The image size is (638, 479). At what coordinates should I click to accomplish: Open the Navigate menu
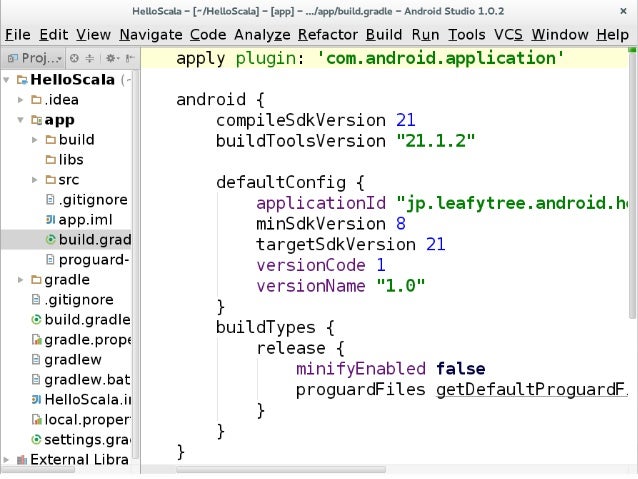[151, 35]
